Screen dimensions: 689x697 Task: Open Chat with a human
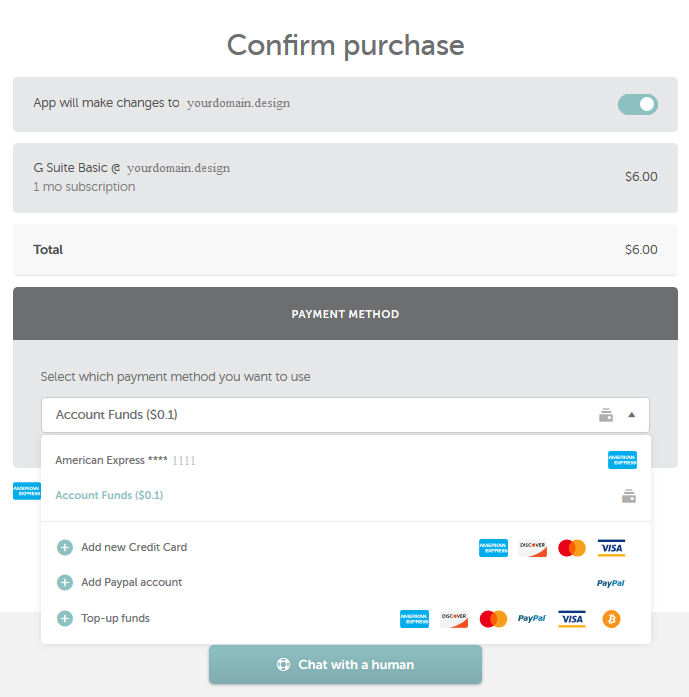[x=345, y=665]
